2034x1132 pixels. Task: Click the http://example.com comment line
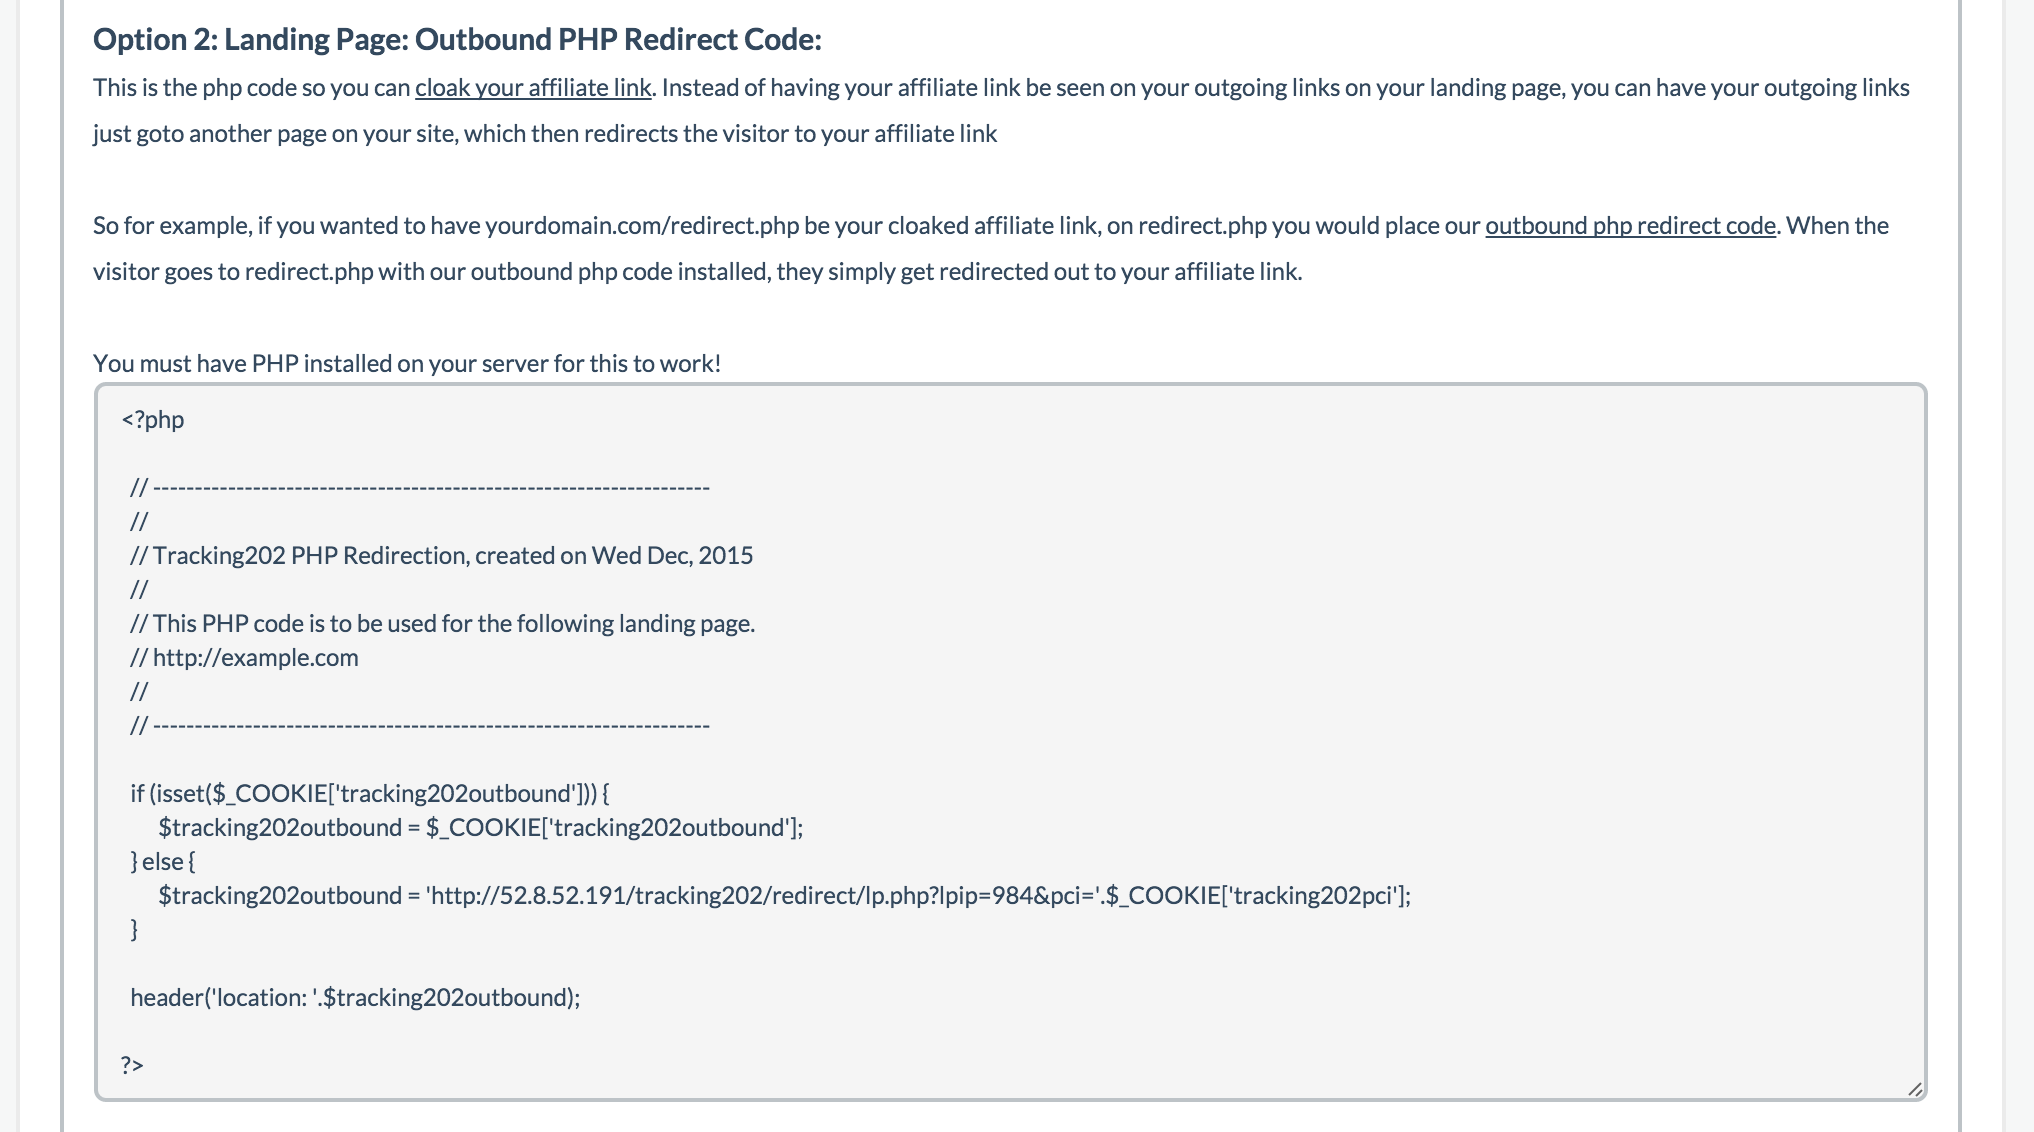(x=245, y=658)
